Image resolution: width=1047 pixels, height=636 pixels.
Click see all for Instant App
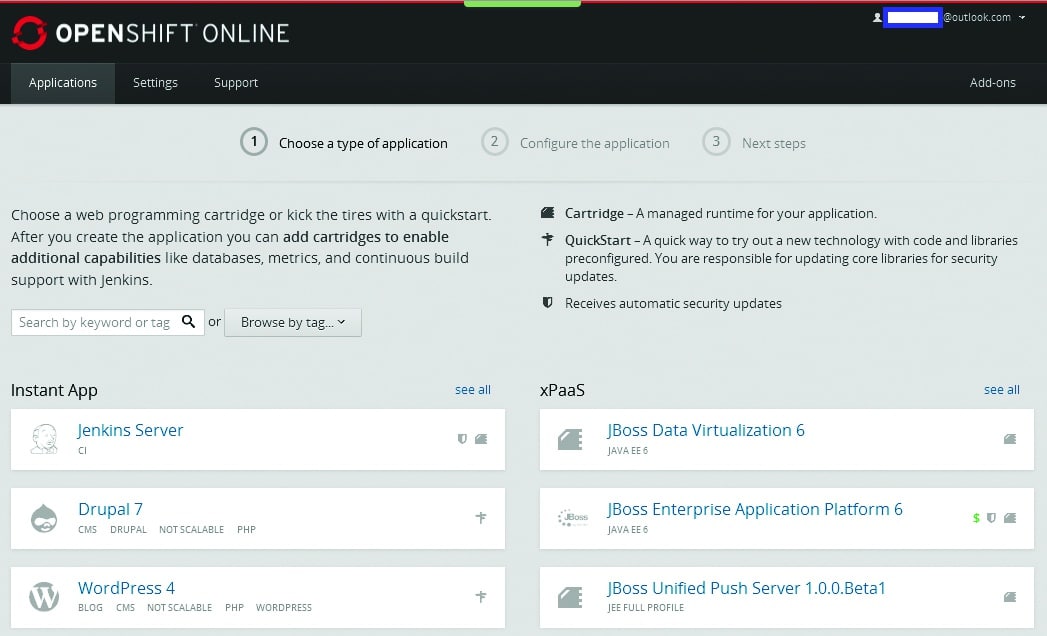(x=472, y=390)
